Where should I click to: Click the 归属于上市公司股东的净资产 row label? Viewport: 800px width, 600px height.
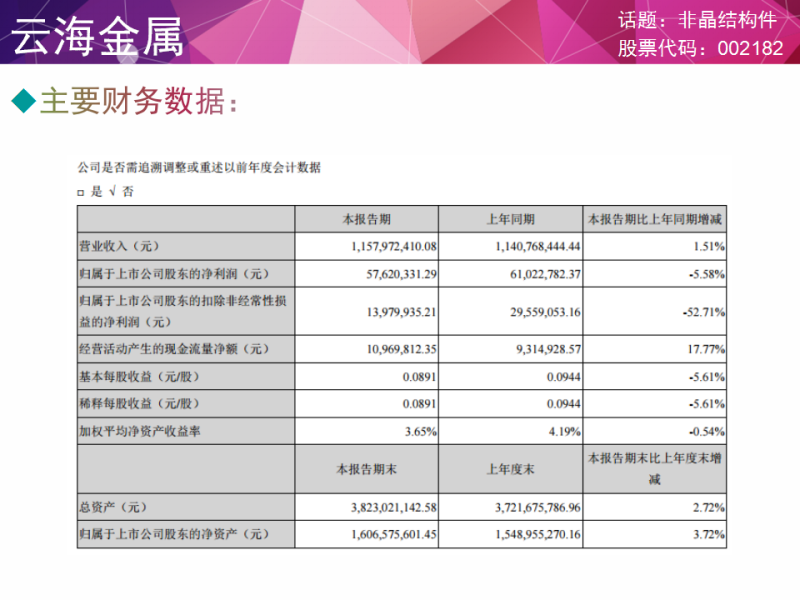click(174, 534)
